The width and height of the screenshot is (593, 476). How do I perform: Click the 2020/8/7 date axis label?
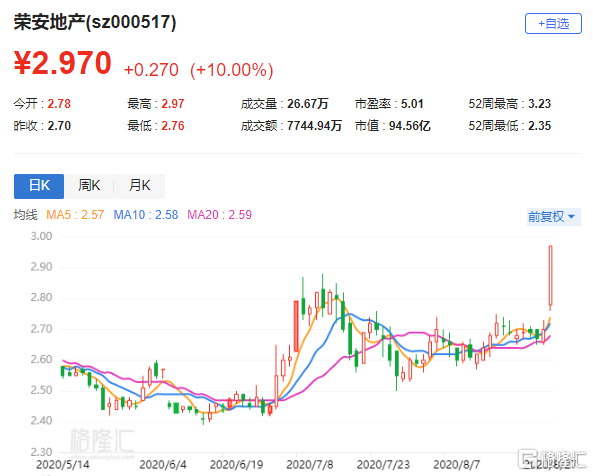coord(456,464)
